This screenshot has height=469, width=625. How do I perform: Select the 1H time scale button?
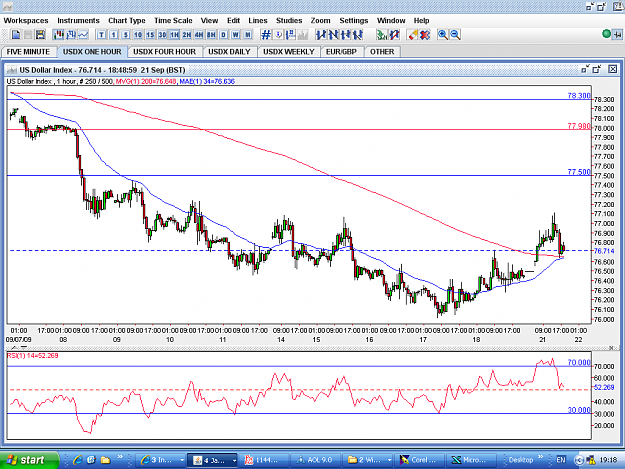coord(175,35)
